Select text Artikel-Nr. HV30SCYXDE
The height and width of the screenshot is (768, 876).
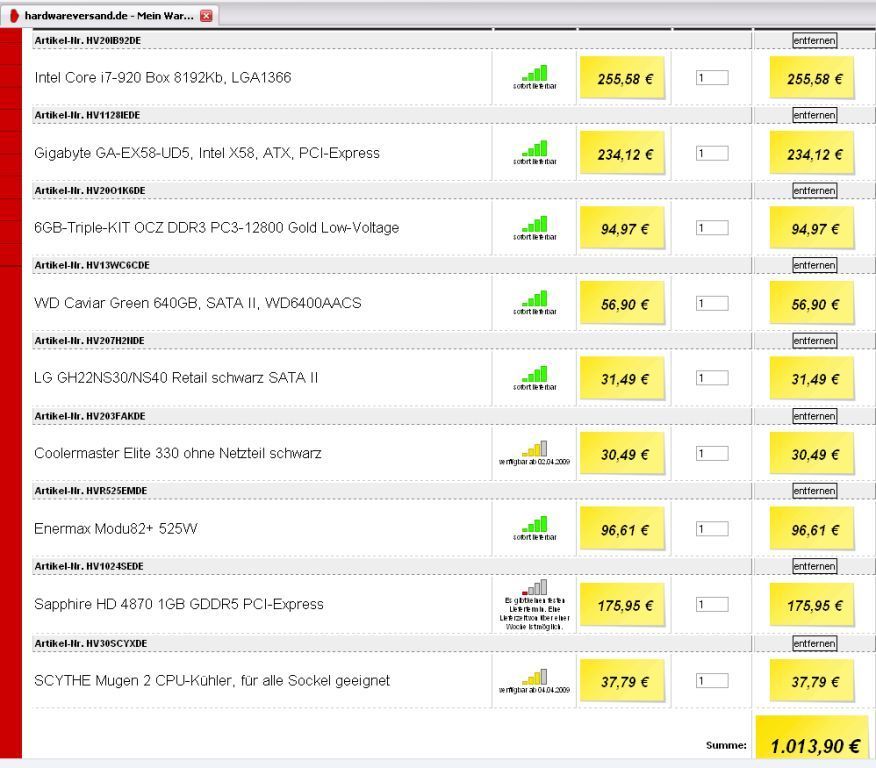click(x=91, y=643)
